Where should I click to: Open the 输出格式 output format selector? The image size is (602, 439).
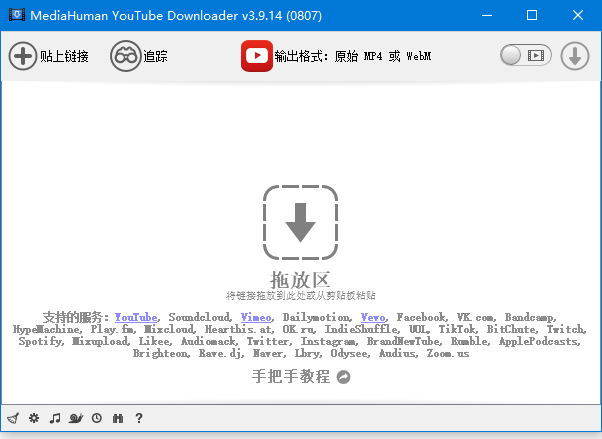click(353, 56)
